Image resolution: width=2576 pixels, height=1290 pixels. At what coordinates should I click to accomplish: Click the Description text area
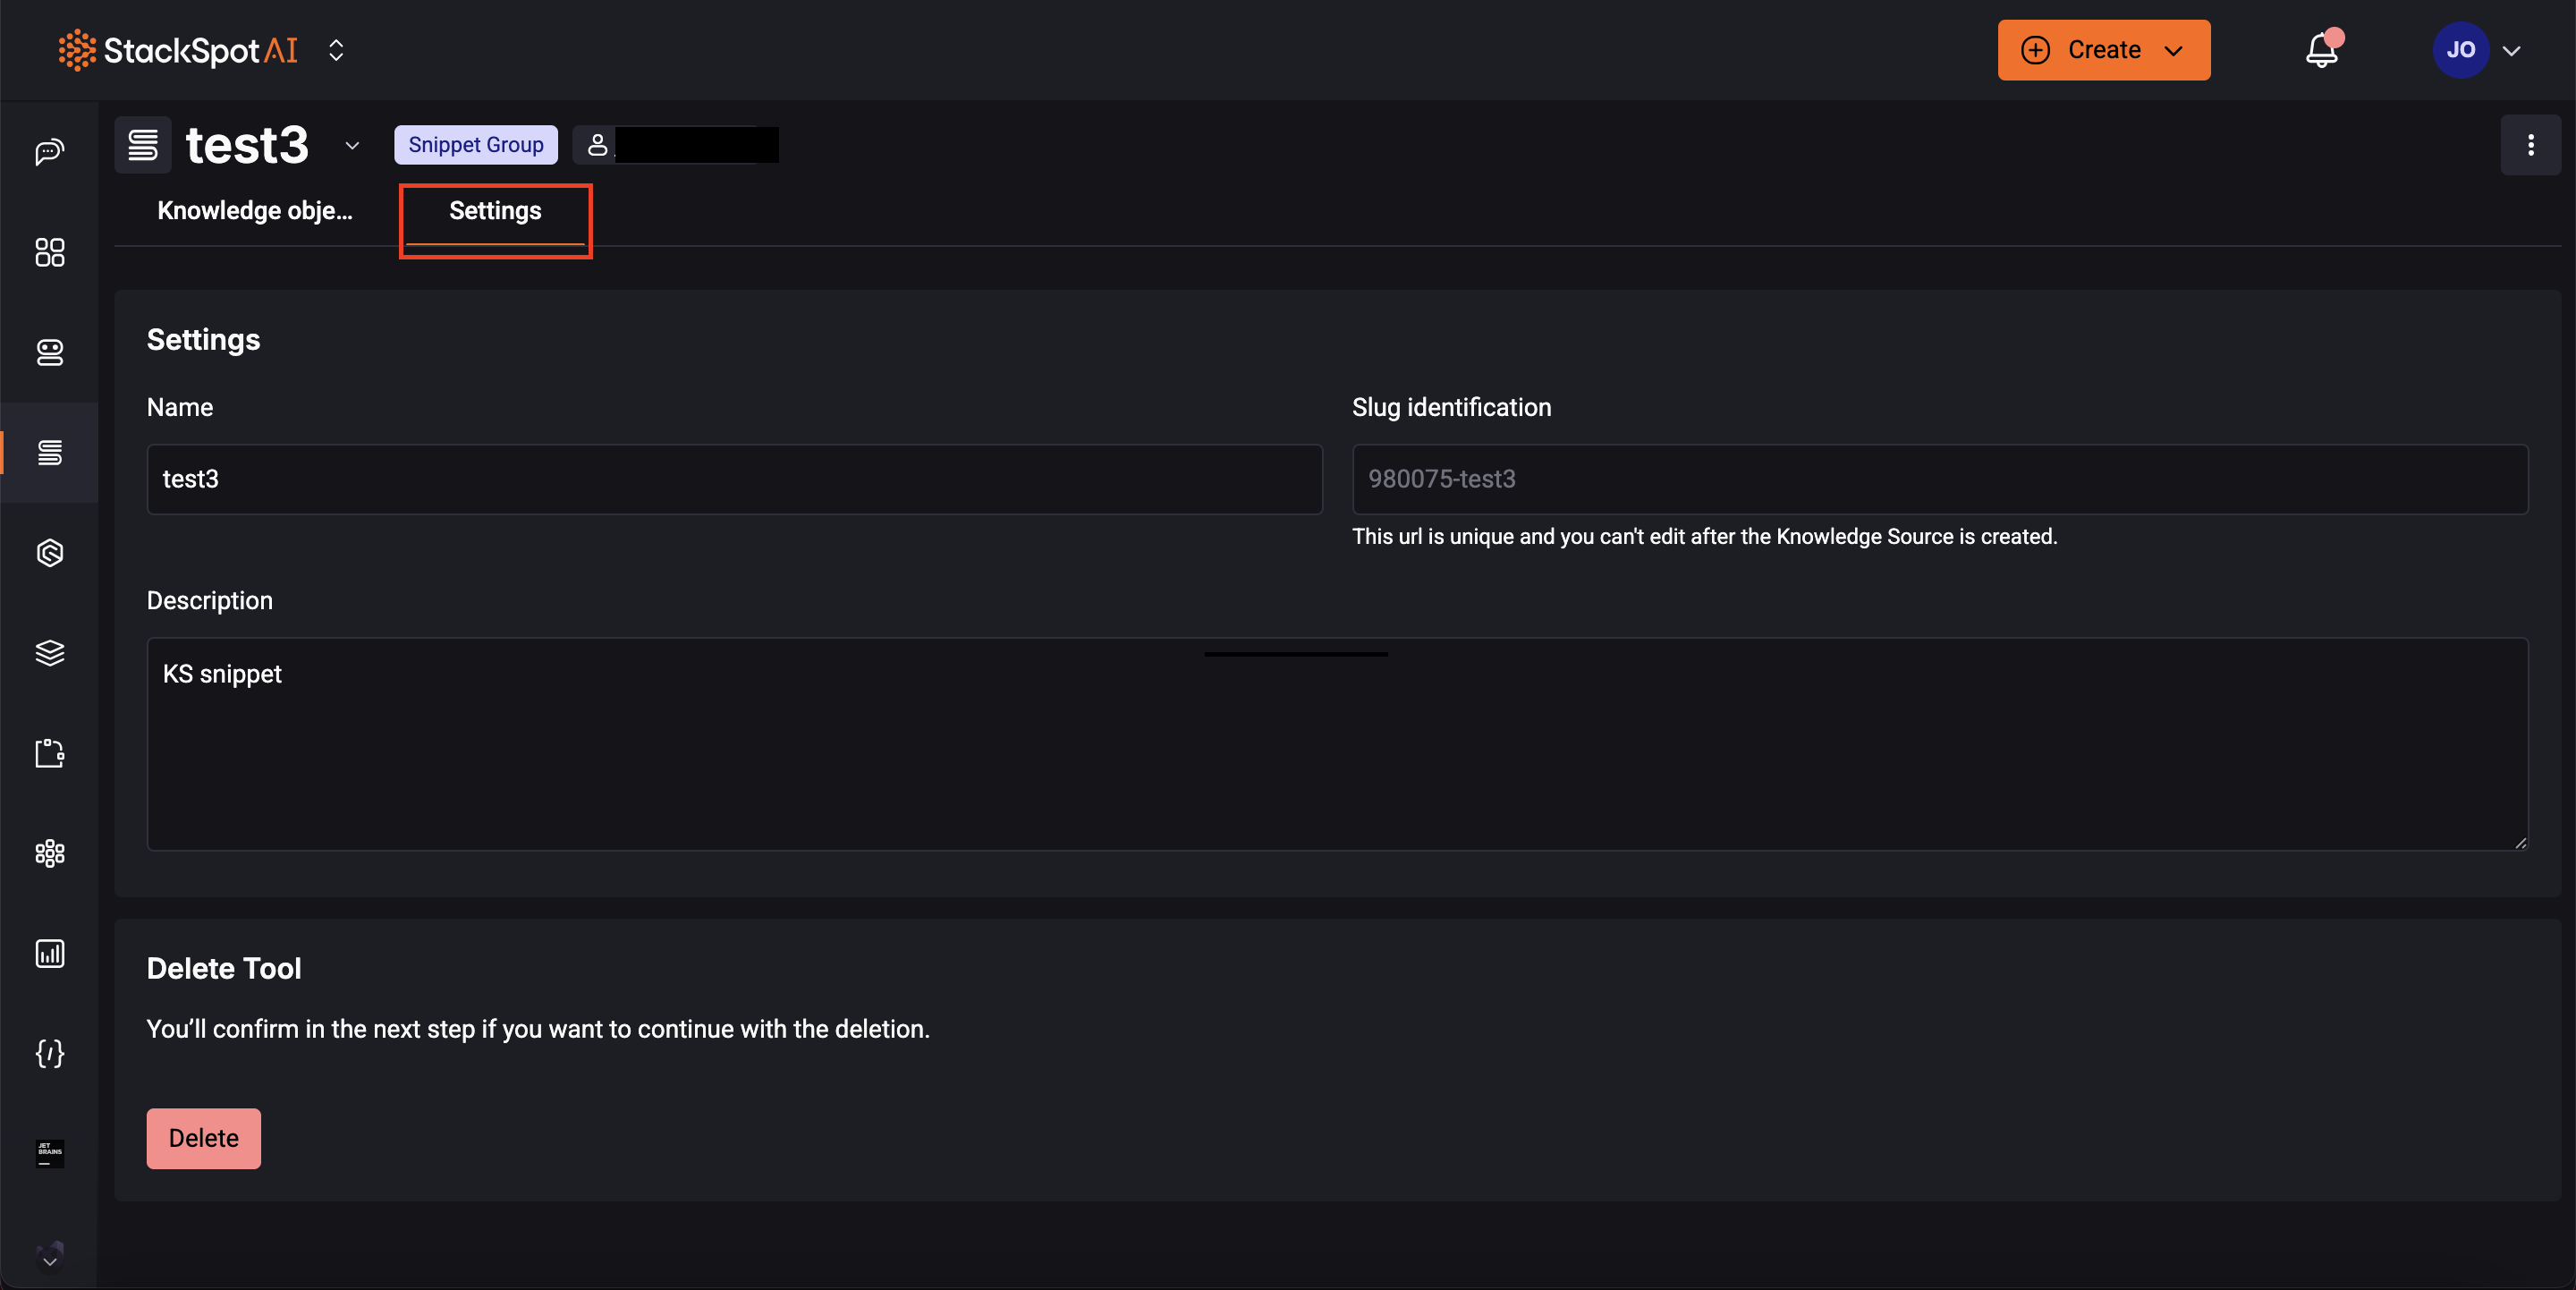coord(1336,744)
